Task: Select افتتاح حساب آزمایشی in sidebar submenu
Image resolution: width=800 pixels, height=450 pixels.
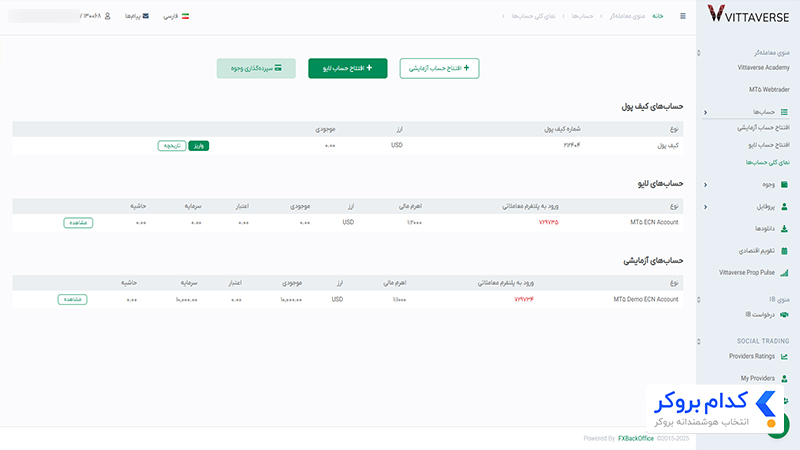Action: (763, 128)
